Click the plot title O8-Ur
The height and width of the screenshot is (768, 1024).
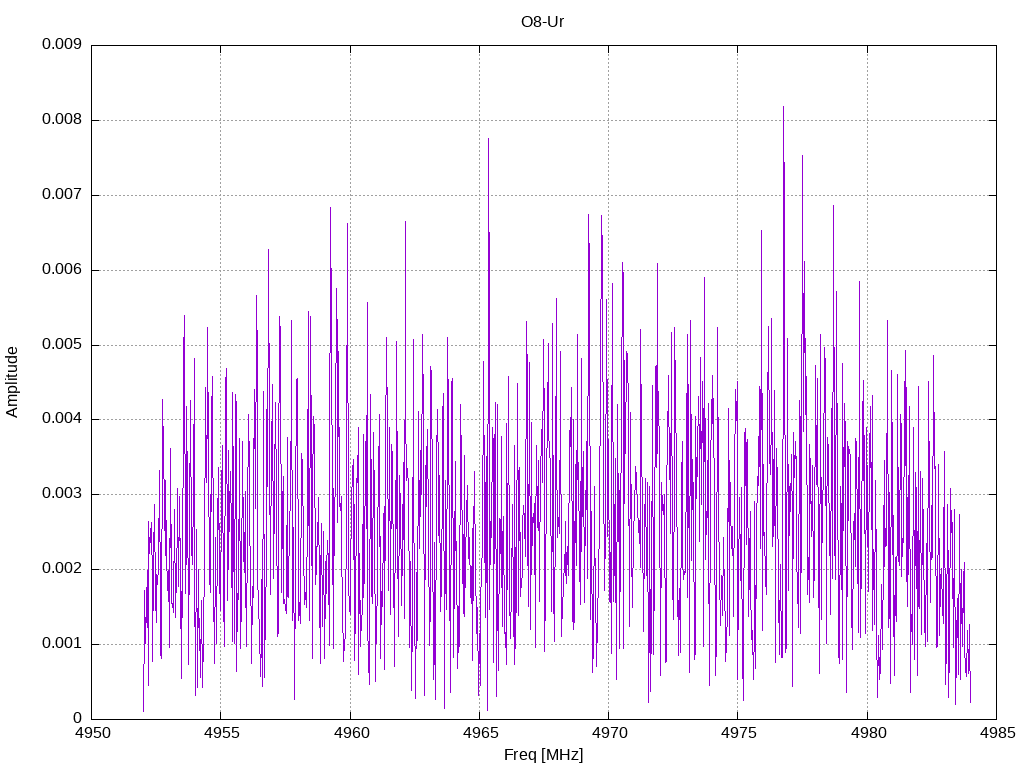542,22
